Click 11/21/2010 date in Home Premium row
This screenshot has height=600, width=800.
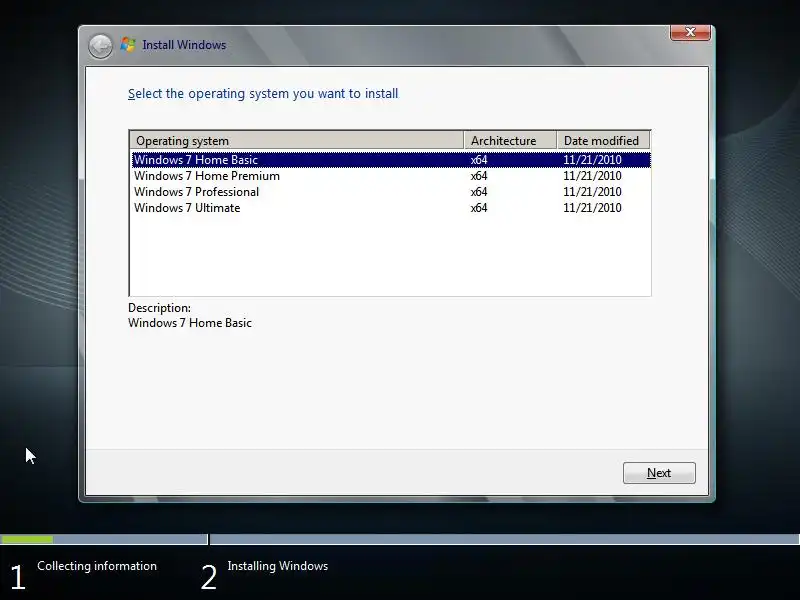coord(592,176)
